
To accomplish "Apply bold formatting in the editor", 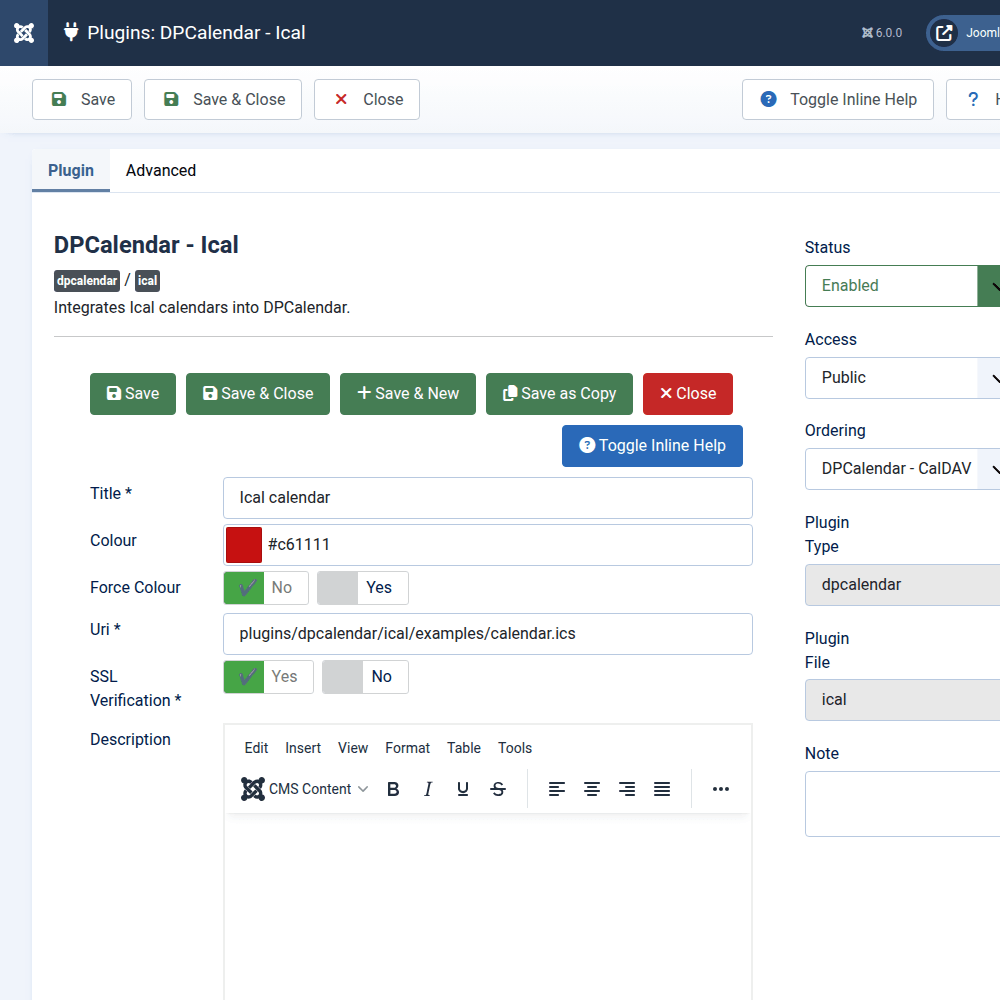I will tap(393, 789).
